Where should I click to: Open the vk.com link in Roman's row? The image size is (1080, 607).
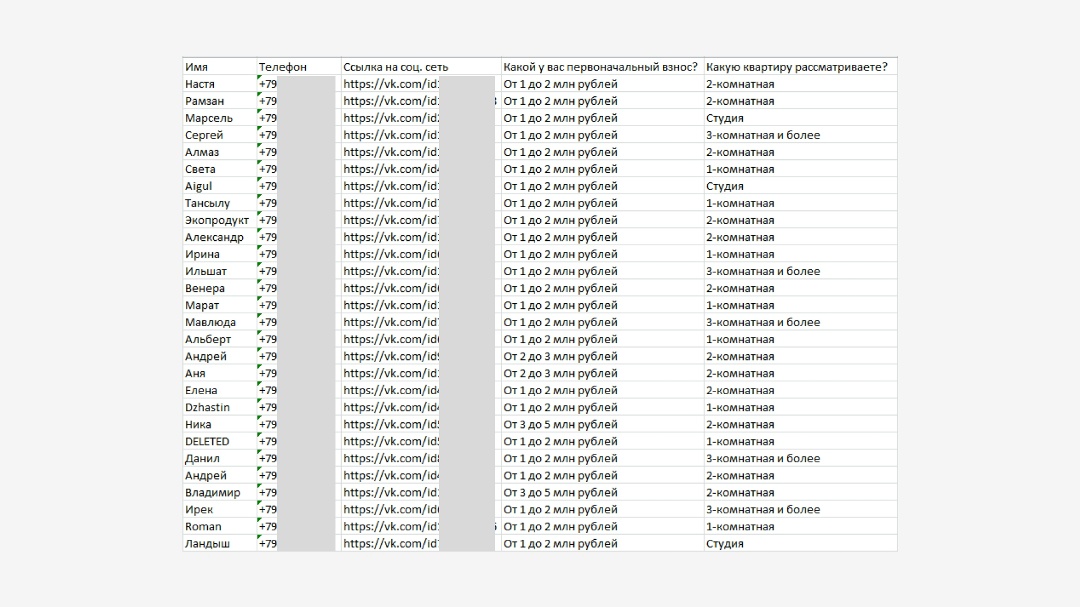(x=391, y=526)
